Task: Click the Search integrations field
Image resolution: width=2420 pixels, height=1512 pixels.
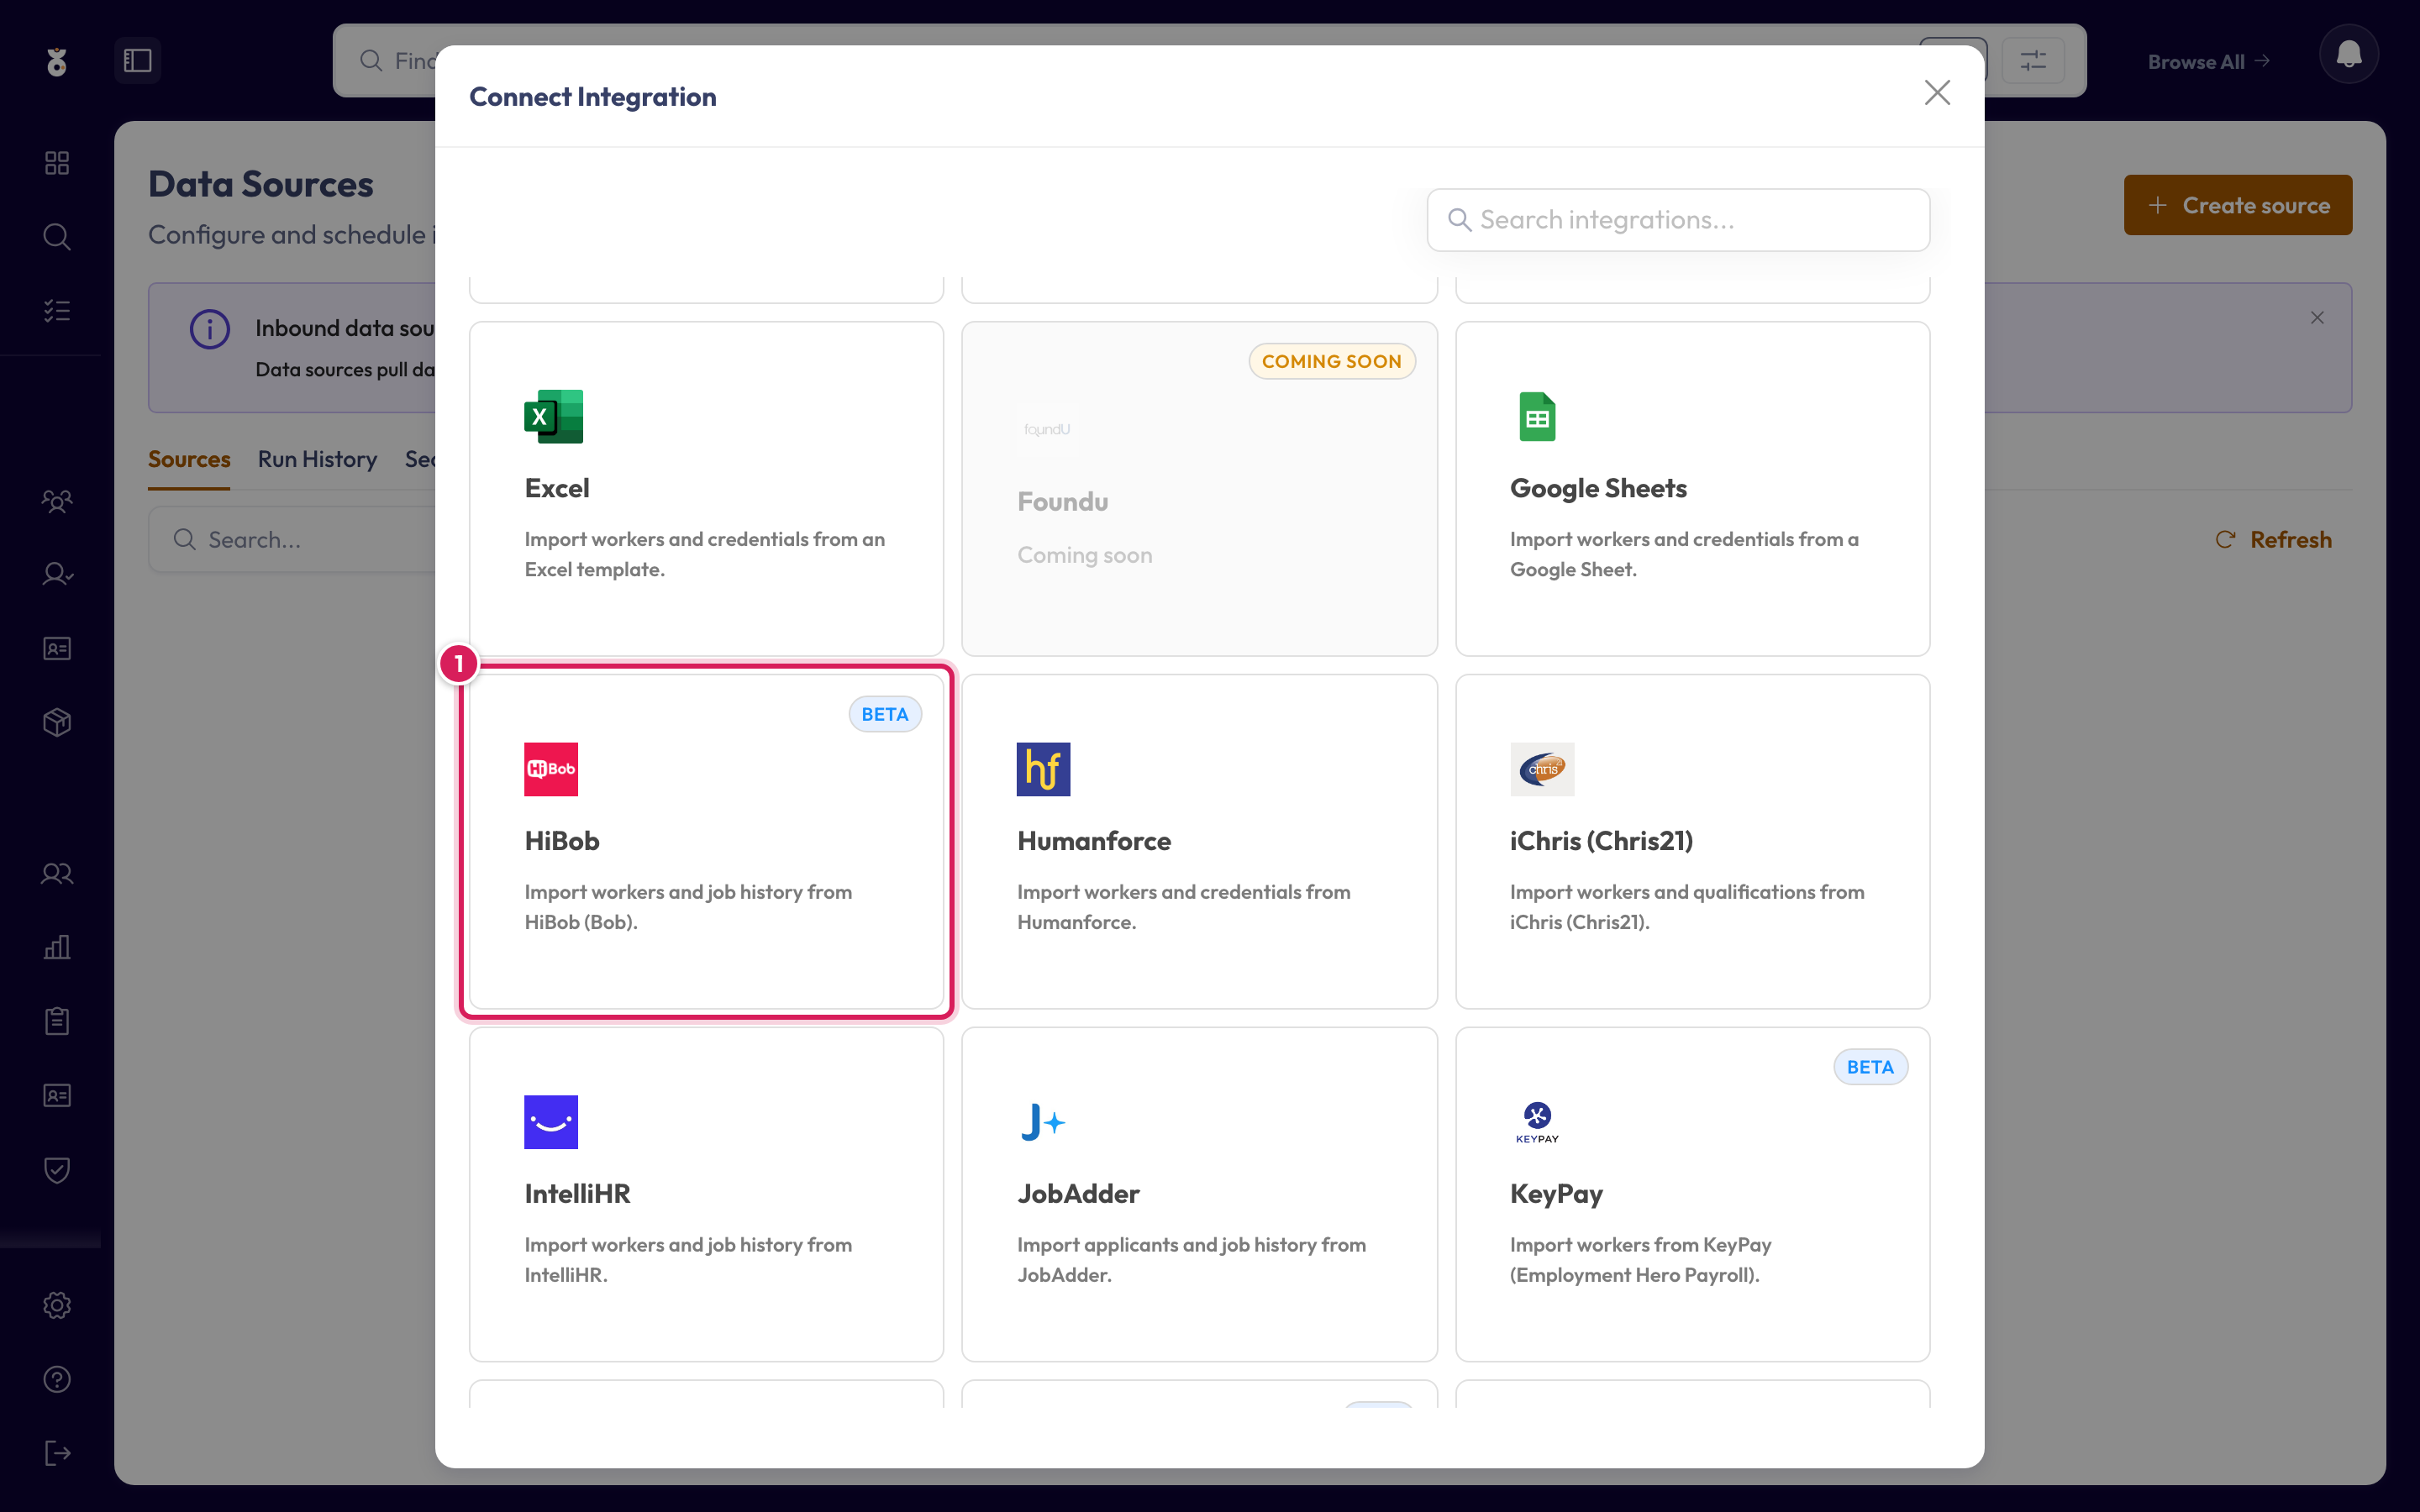Action: click(x=1678, y=220)
